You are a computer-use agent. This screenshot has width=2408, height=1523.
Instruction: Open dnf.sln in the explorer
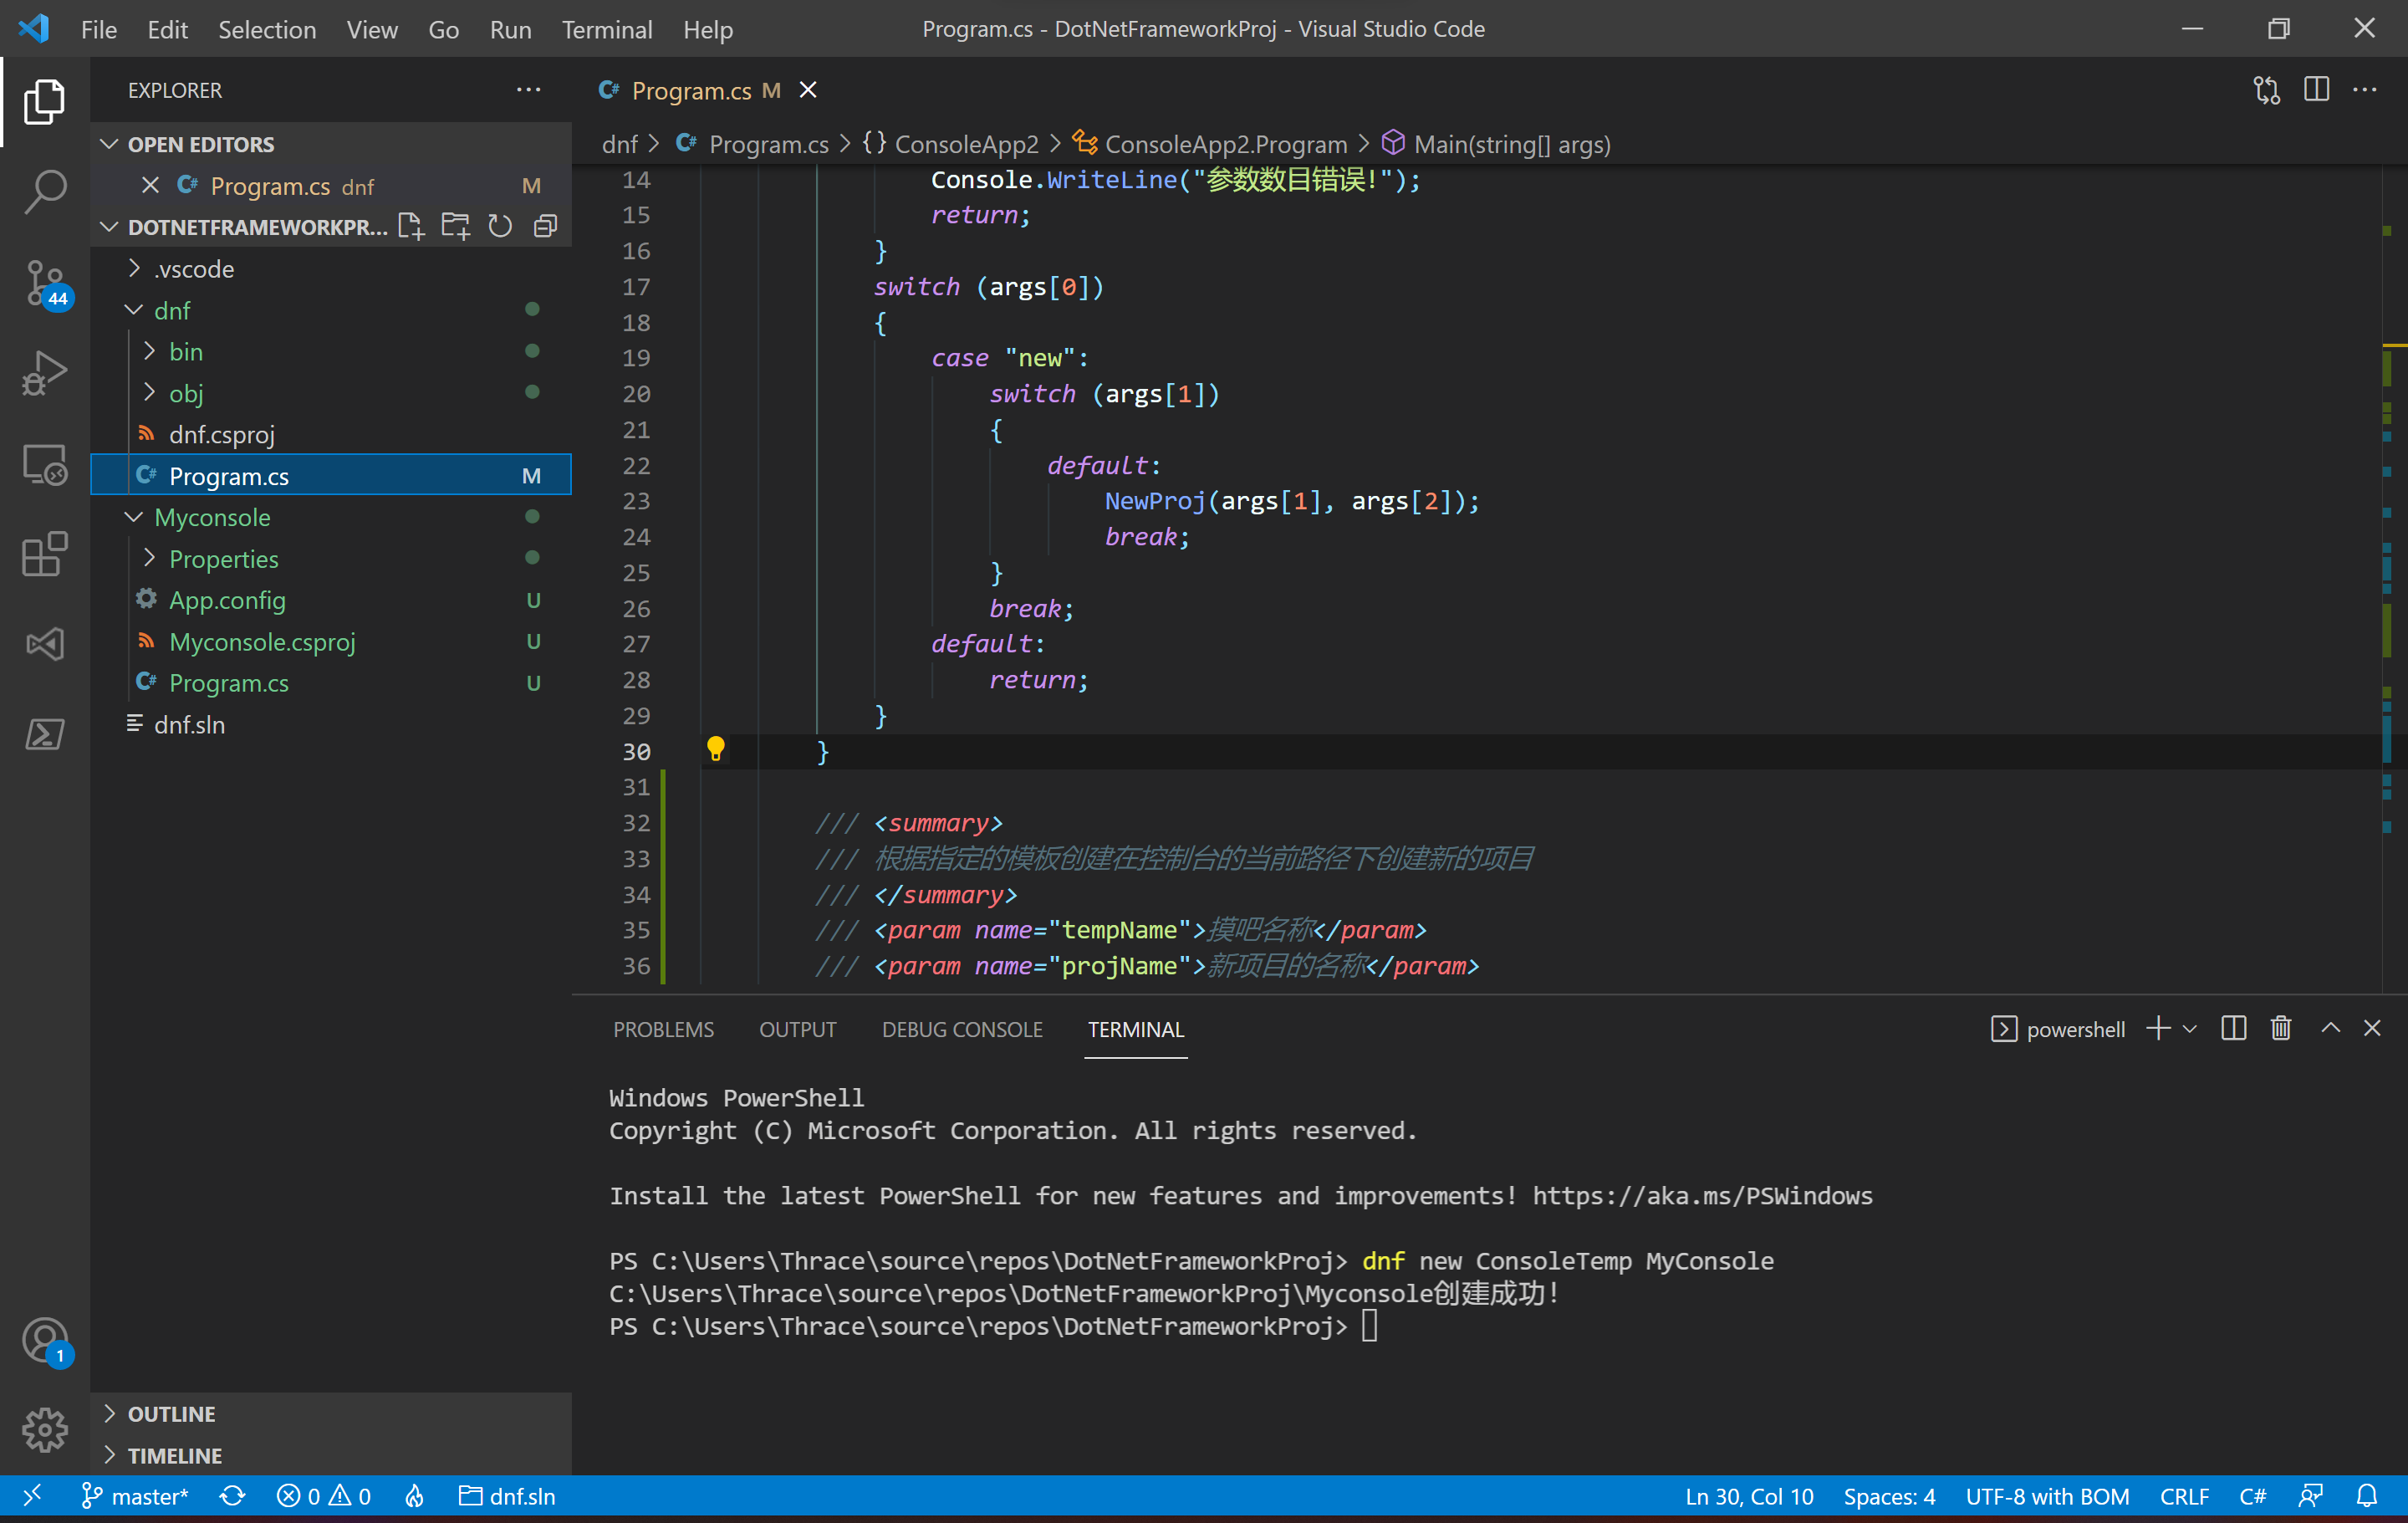click(189, 724)
